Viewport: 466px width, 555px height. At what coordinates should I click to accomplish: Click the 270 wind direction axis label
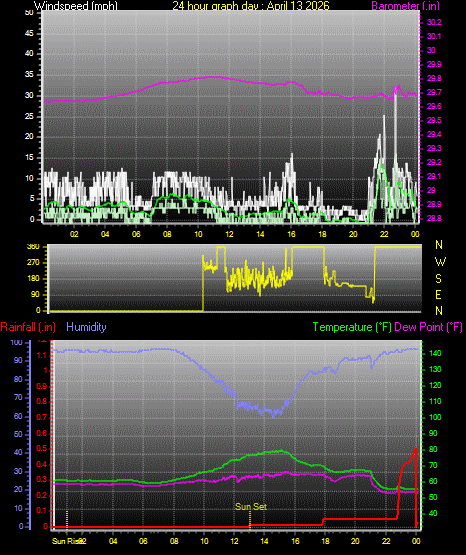34,263
